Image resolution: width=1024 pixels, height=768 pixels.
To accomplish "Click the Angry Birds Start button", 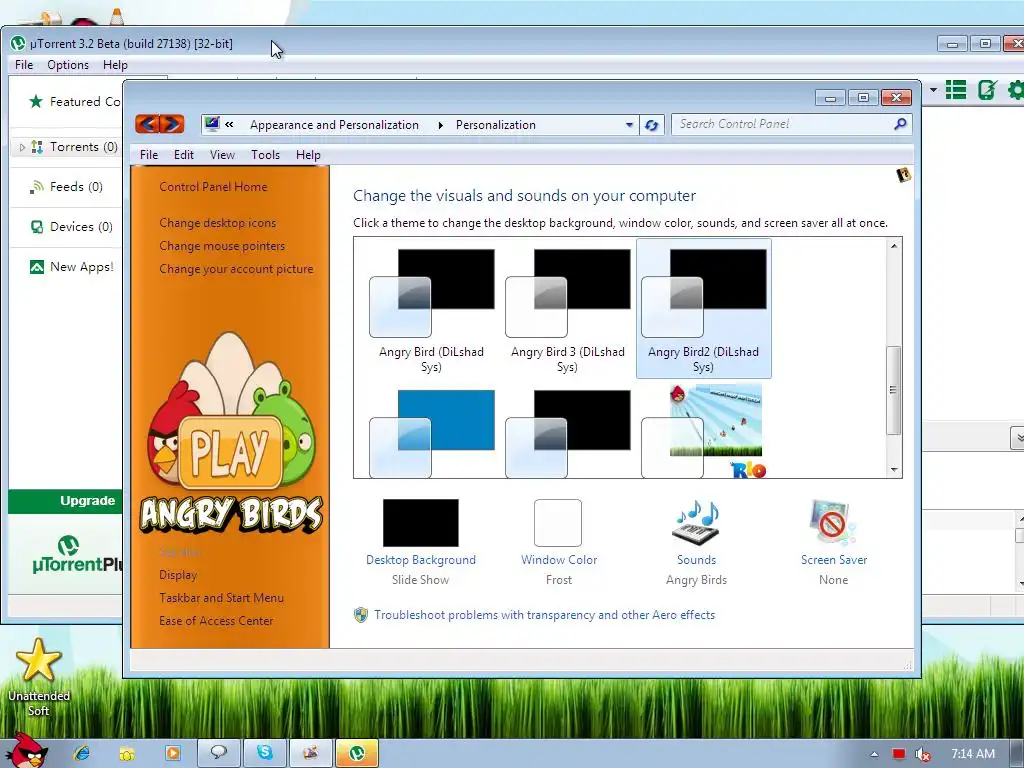I will click(25, 750).
